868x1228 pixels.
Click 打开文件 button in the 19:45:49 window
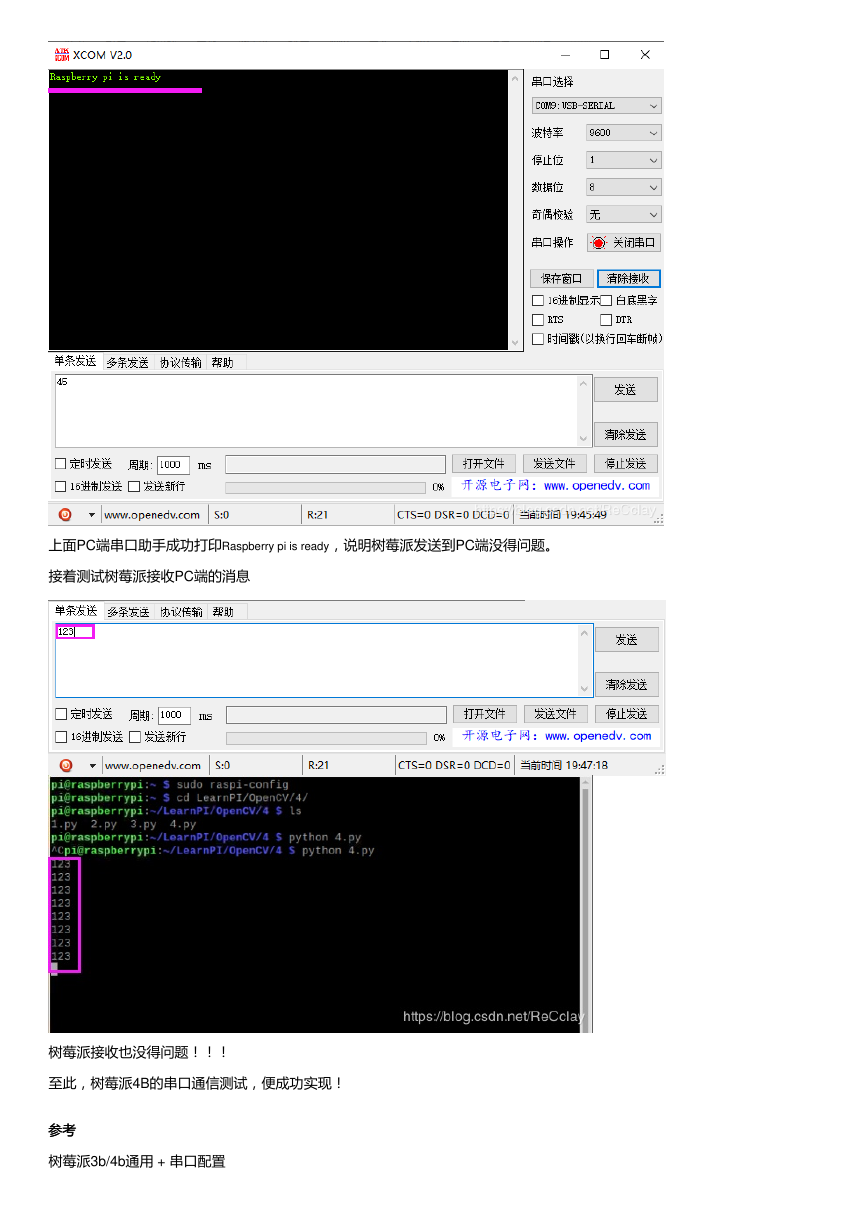coord(484,464)
